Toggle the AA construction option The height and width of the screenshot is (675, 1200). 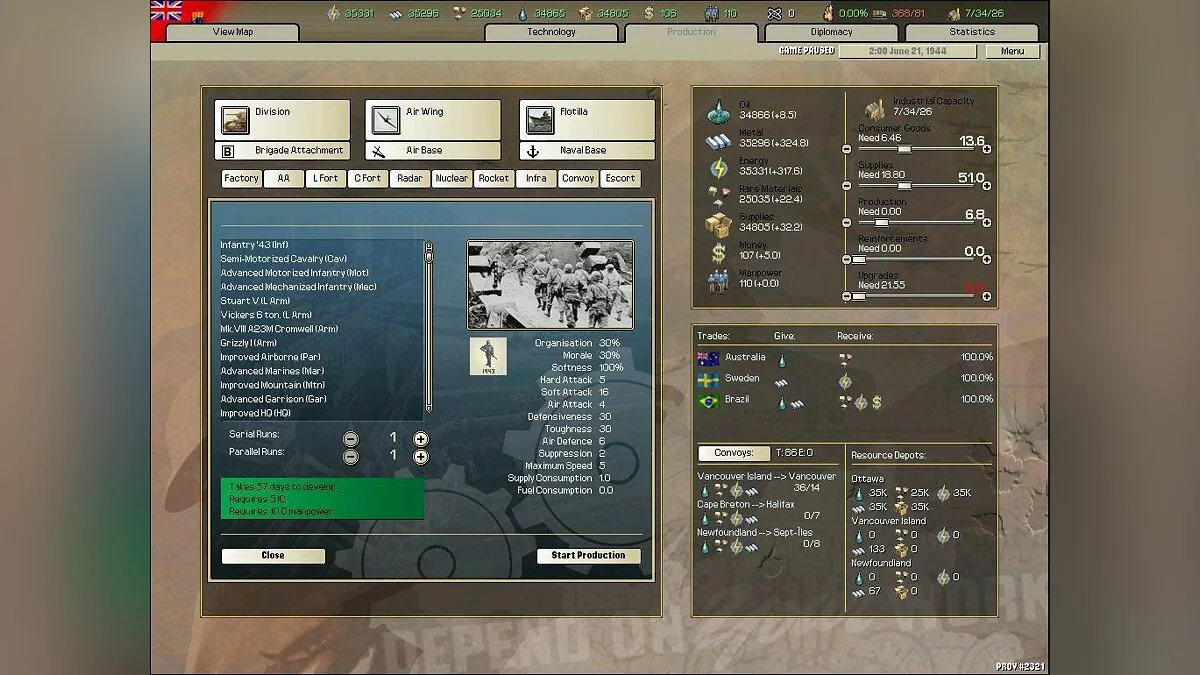pos(283,178)
